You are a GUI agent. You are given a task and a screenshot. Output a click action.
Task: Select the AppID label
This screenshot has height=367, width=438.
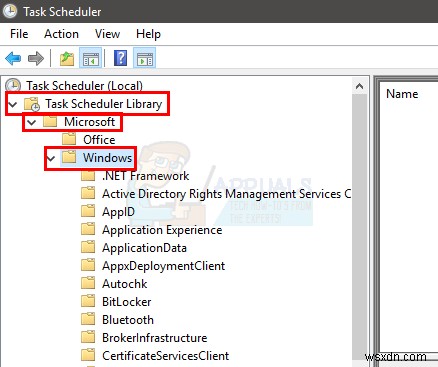[x=118, y=212]
